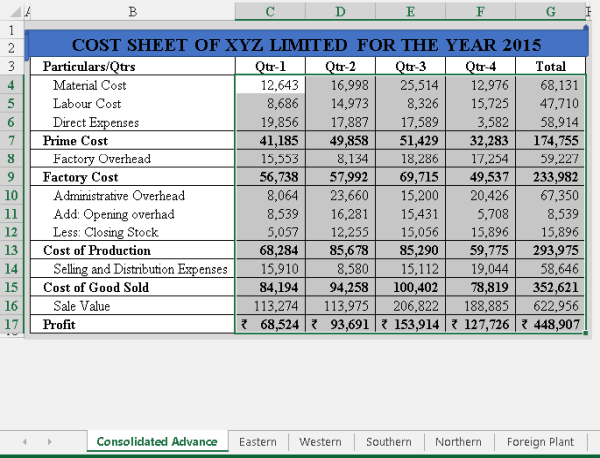600x458 pixels.
Task: Click the cost sheet title banner
Action: [306, 45]
